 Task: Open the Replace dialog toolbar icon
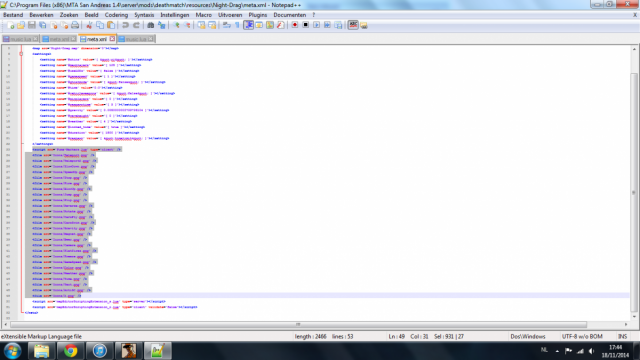(162, 25)
